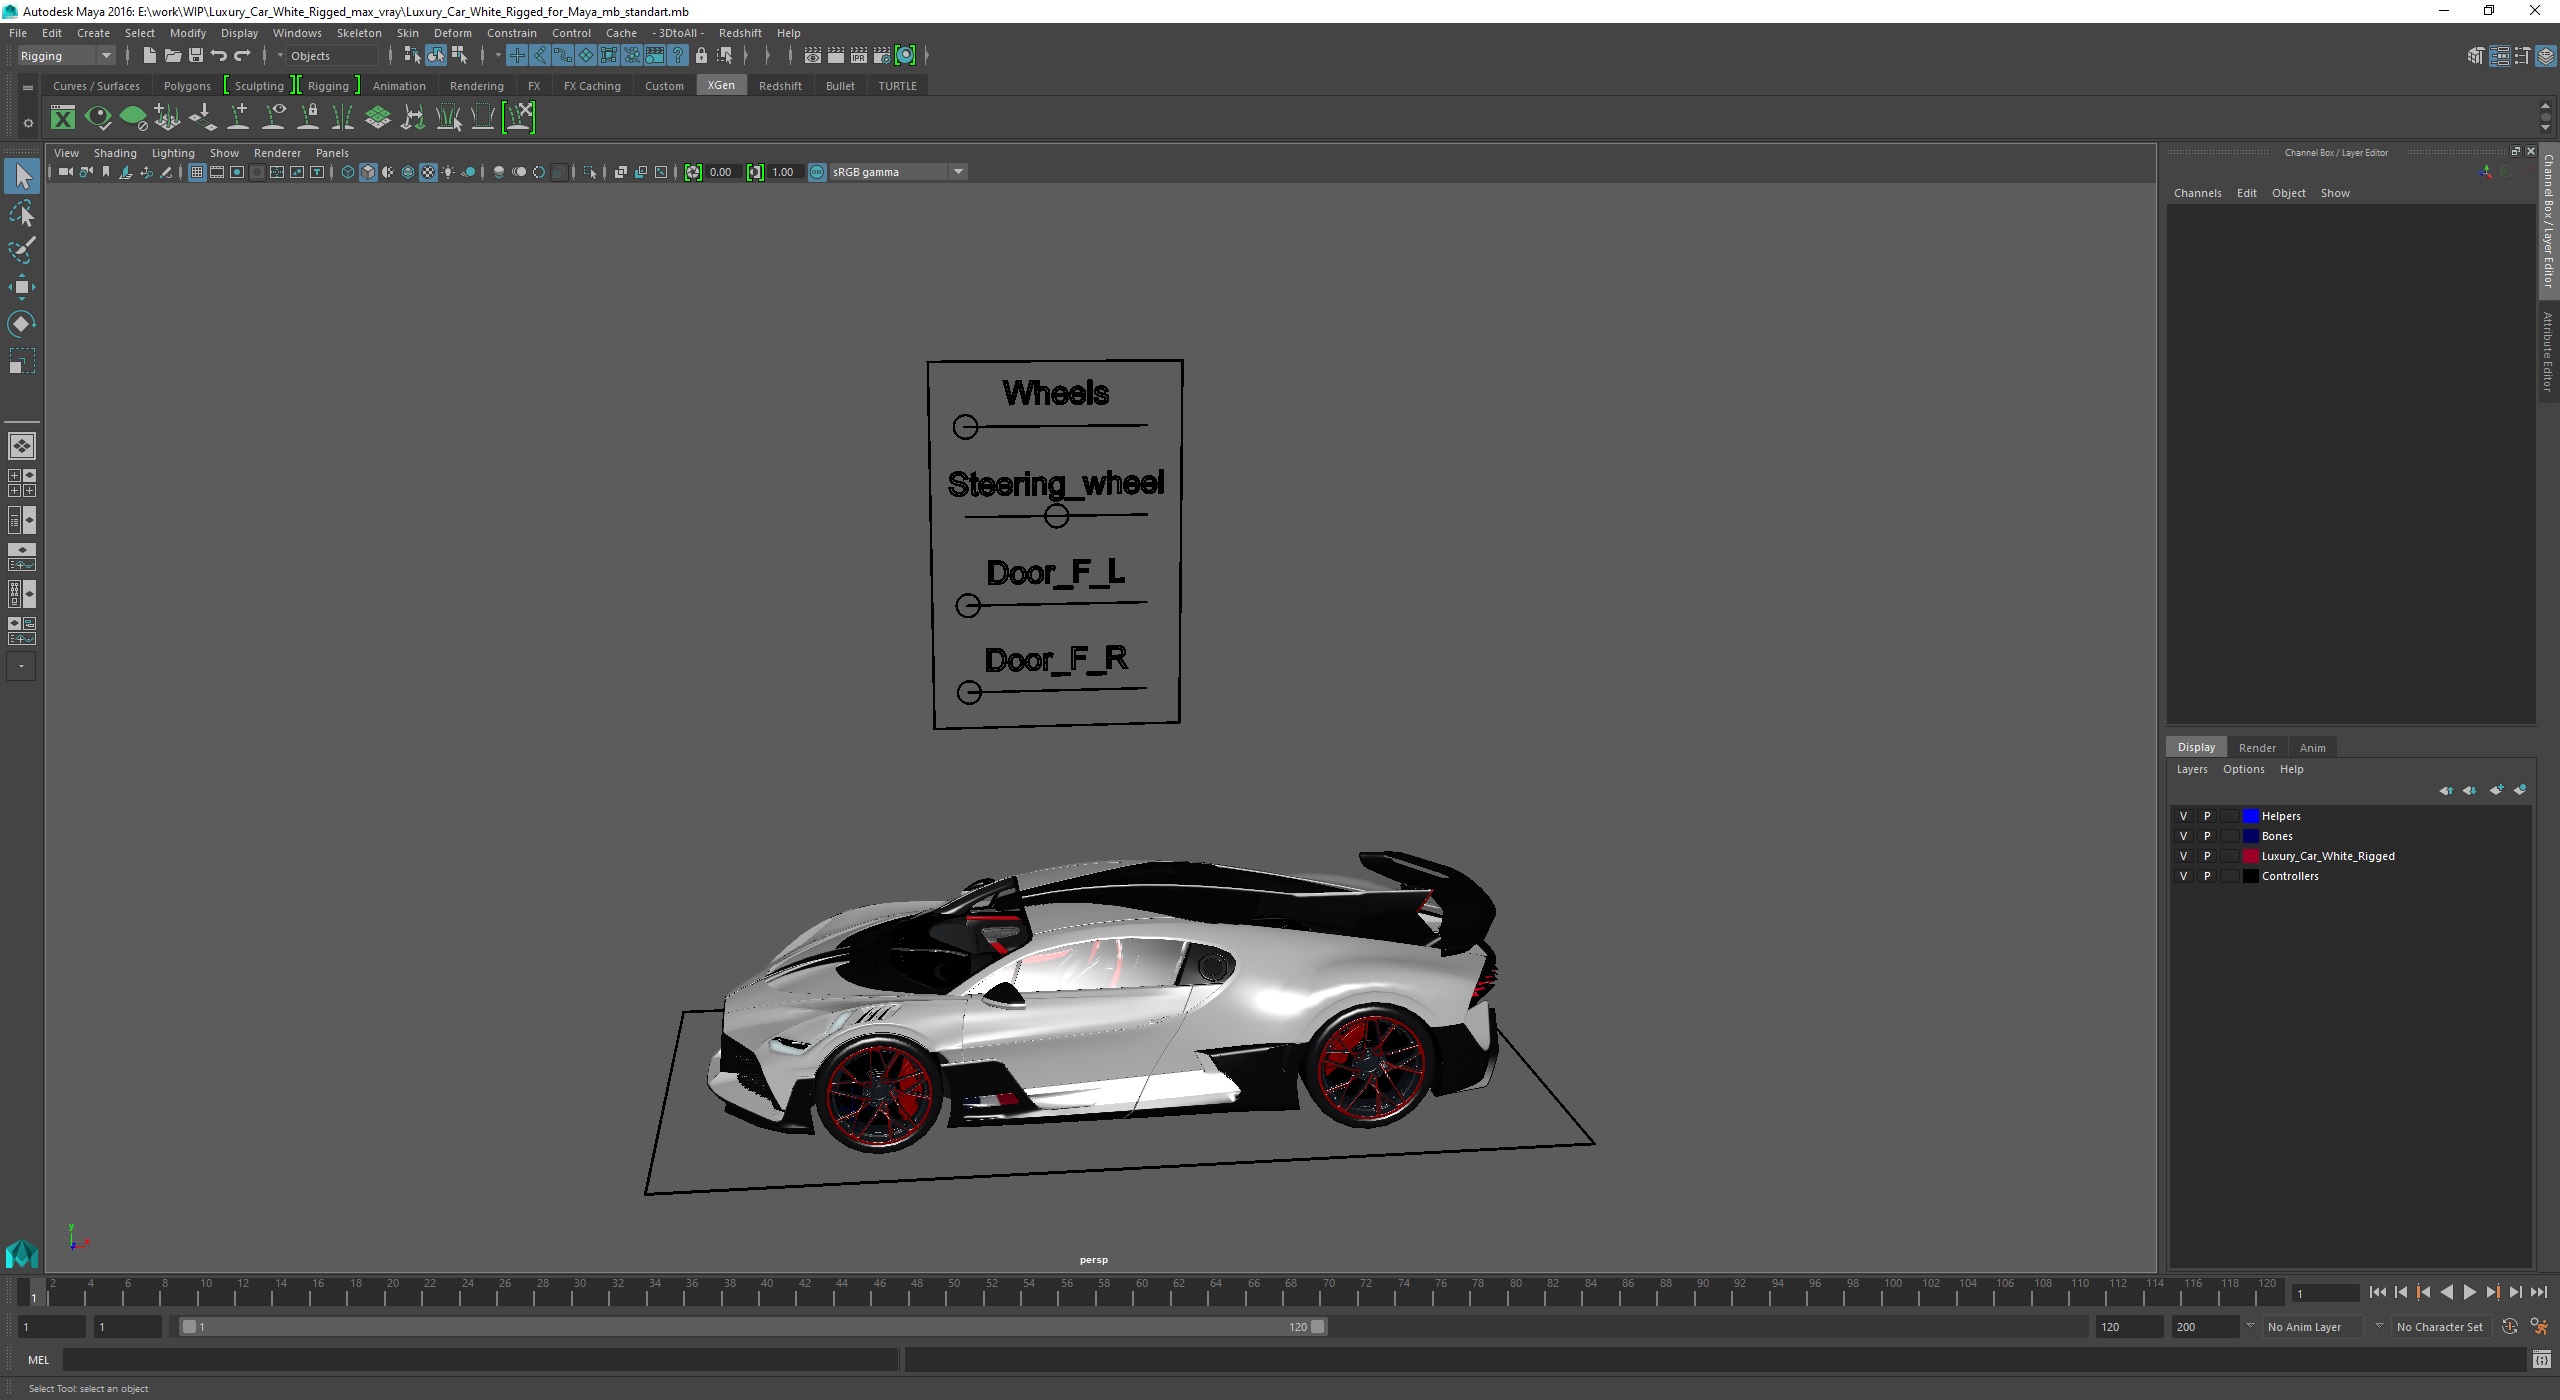Activate the Lasso select tool
The height and width of the screenshot is (1400, 2560).
point(22,214)
